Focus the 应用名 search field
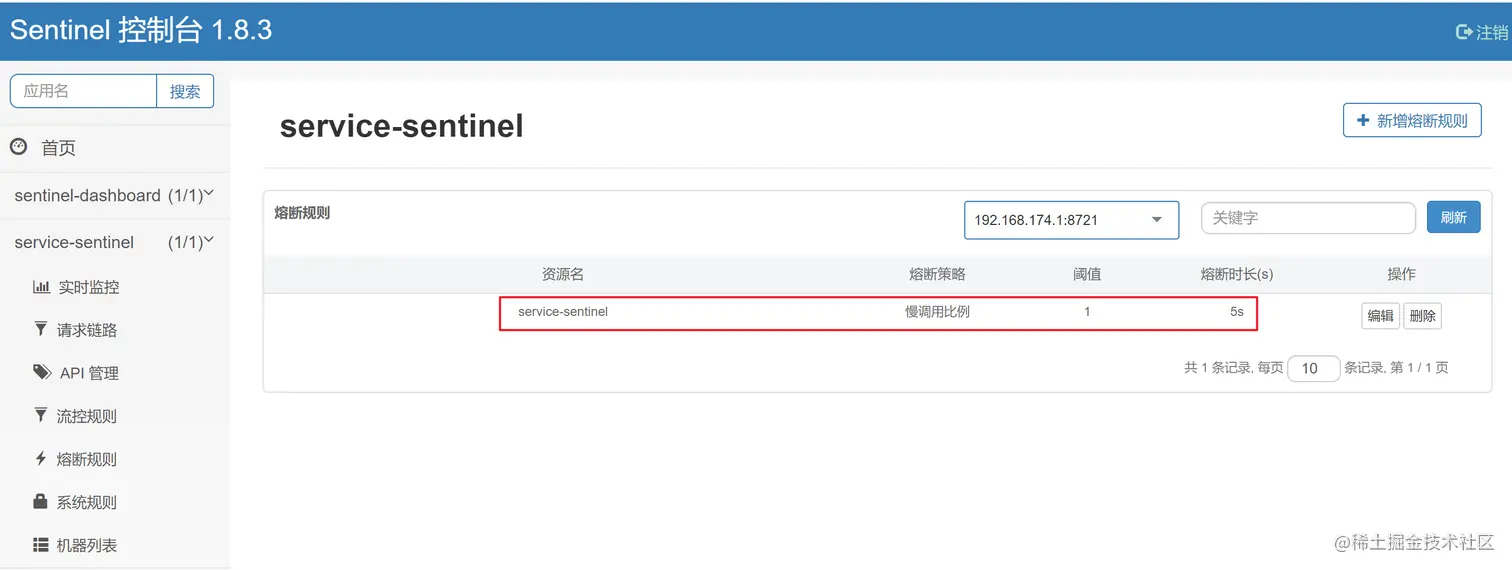Viewport: 1512px width, 570px height. (84, 91)
